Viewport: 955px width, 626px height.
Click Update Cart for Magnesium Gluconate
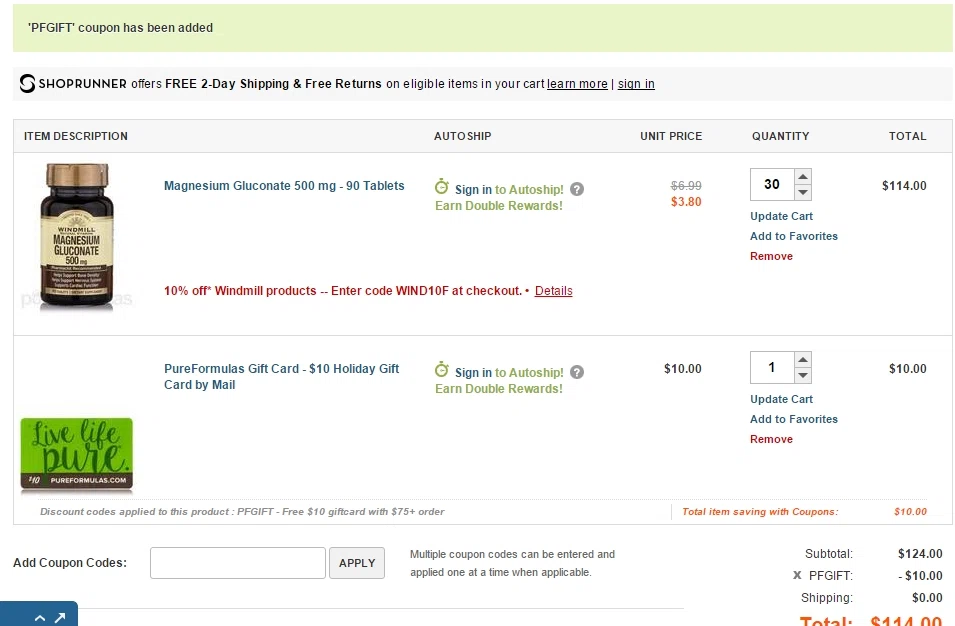click(781, 216)
